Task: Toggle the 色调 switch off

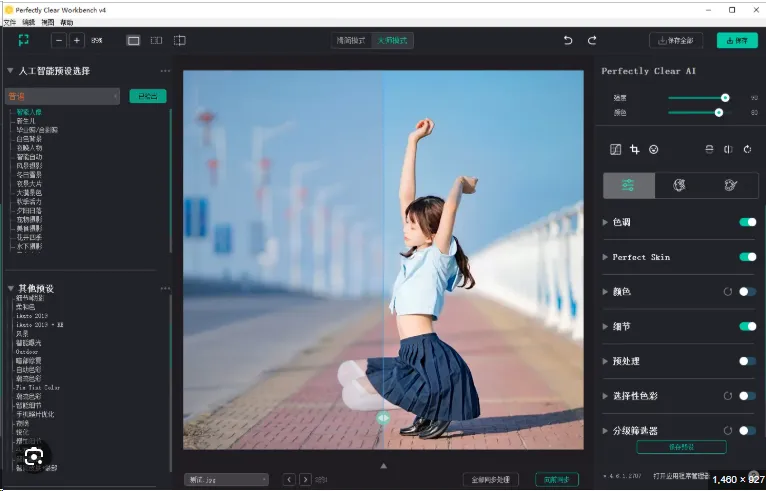Action: pyautogui.click(x=747, y=222)
